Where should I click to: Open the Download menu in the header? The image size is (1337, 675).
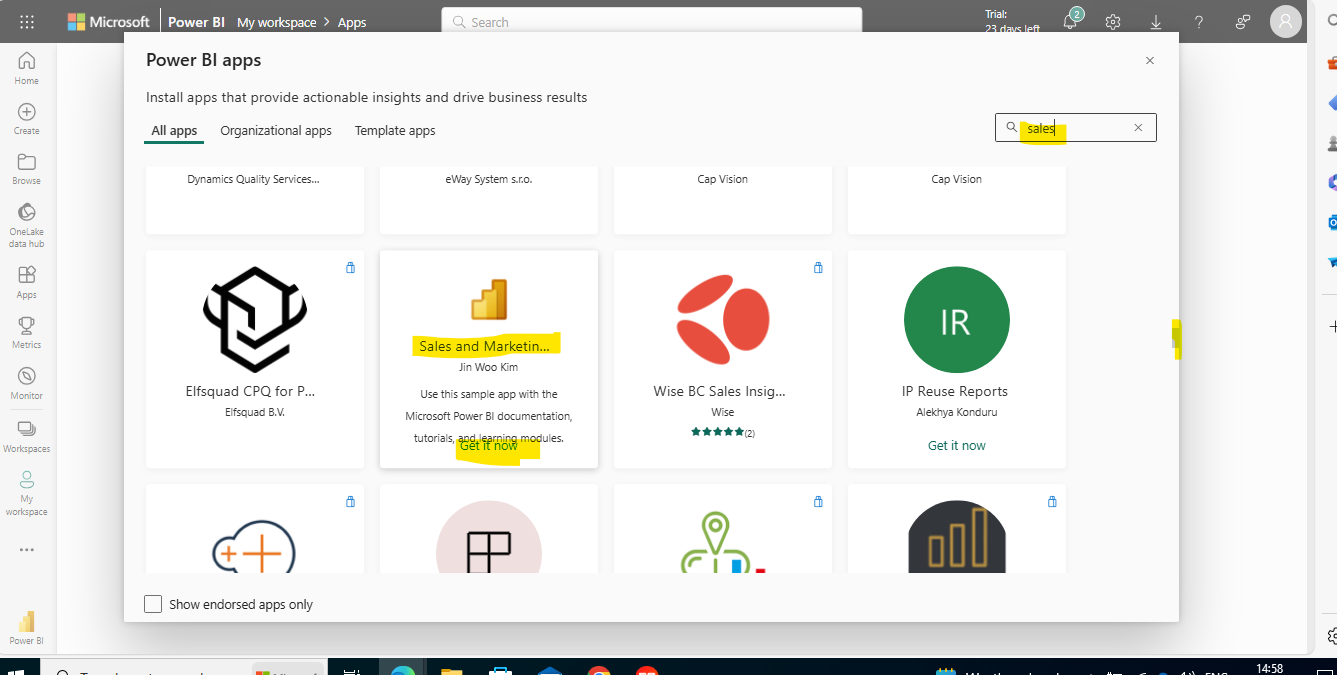[1156, 22]
